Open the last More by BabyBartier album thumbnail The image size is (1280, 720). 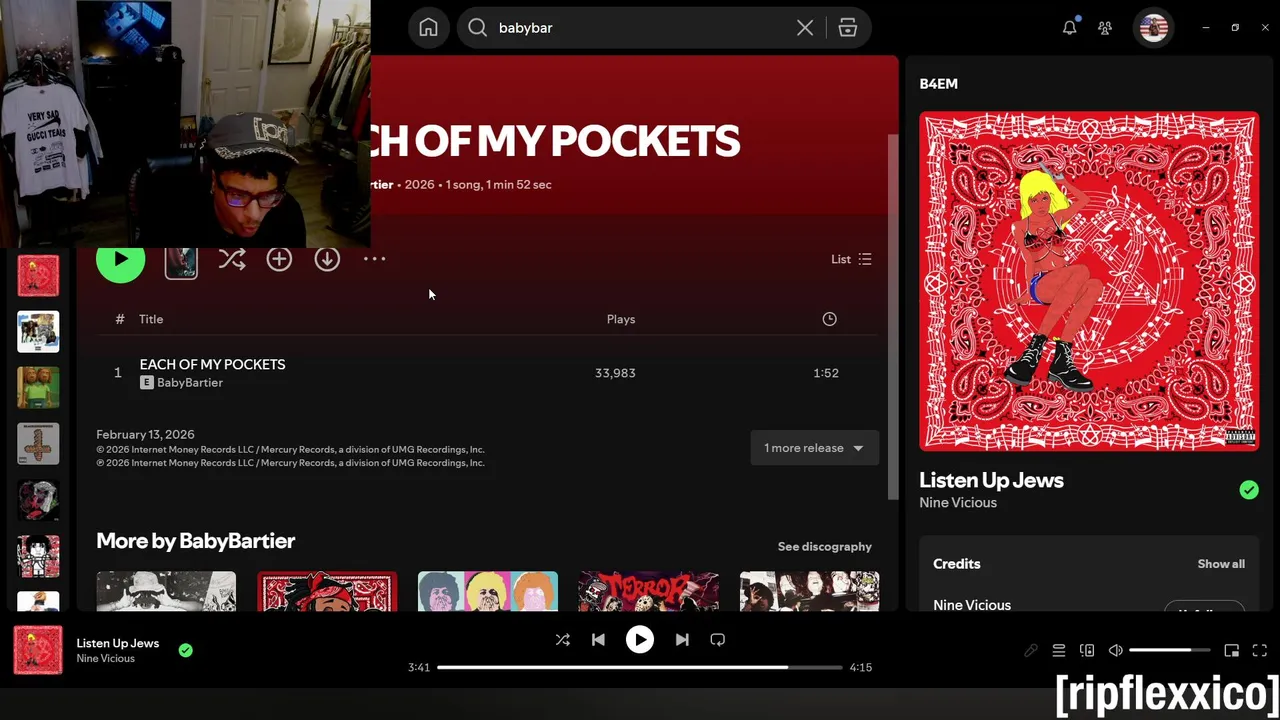(809, 591)
